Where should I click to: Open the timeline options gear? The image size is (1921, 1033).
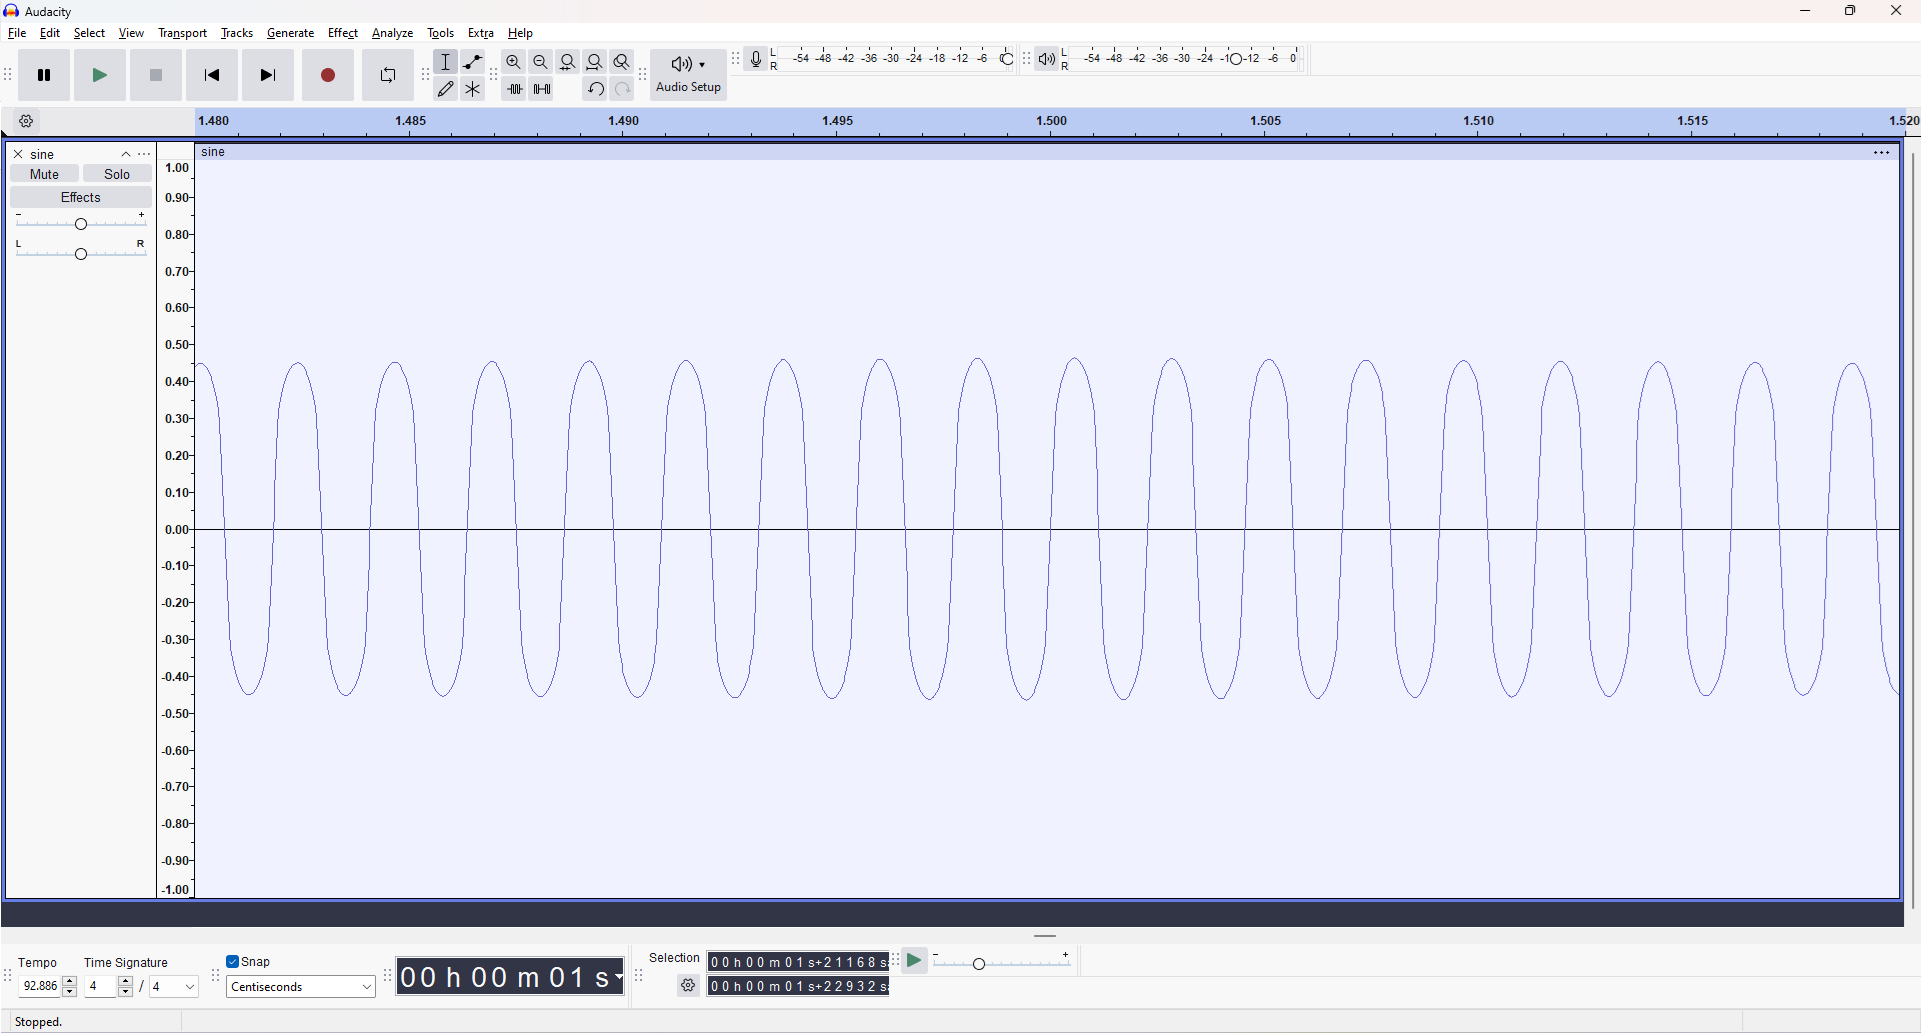26,120
